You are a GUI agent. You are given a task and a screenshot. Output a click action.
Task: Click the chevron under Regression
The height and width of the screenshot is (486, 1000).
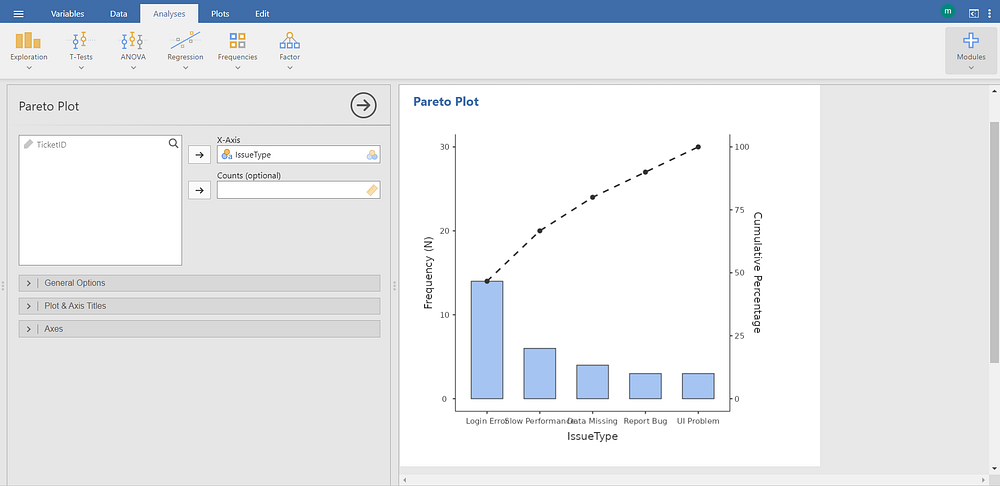pos(185,68)
